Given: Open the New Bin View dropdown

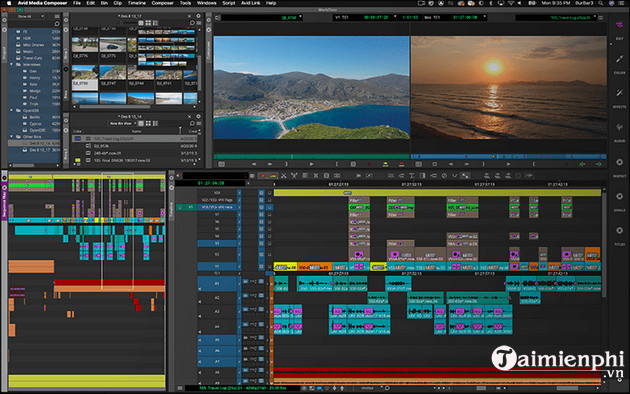Looking at the screenshot, I should click(x=123, y=123).
